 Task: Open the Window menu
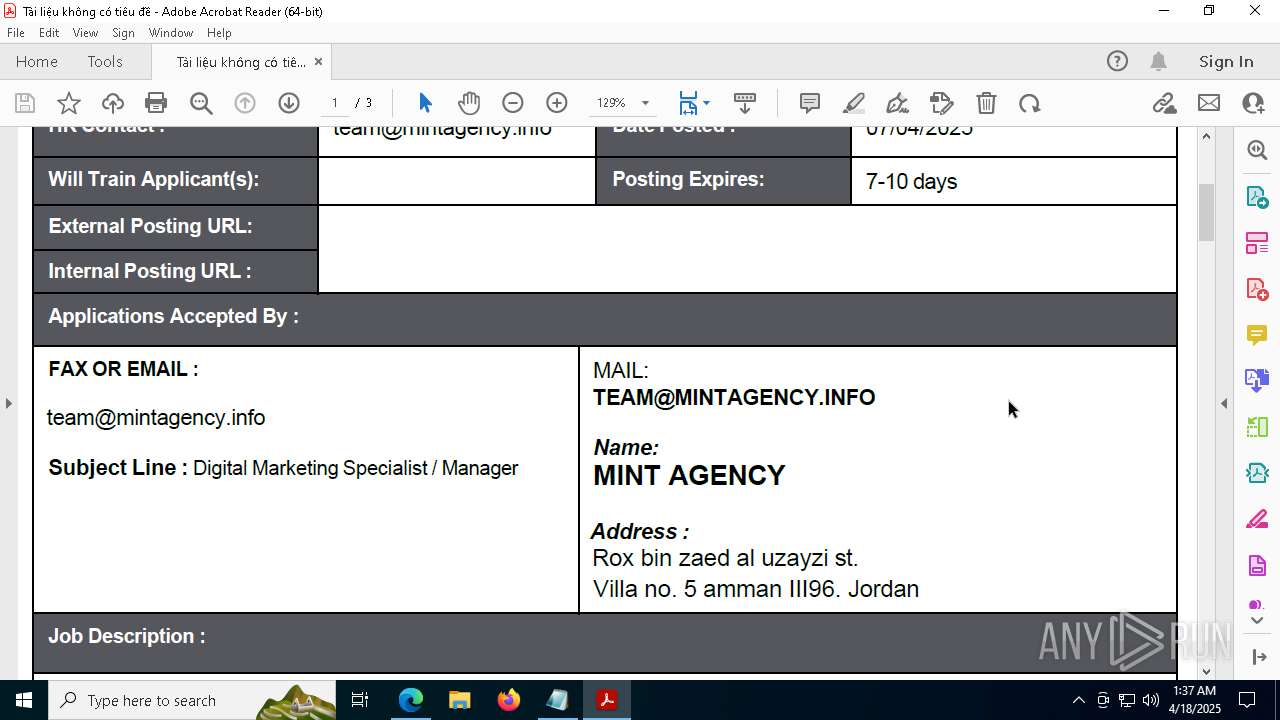point(171,33)
